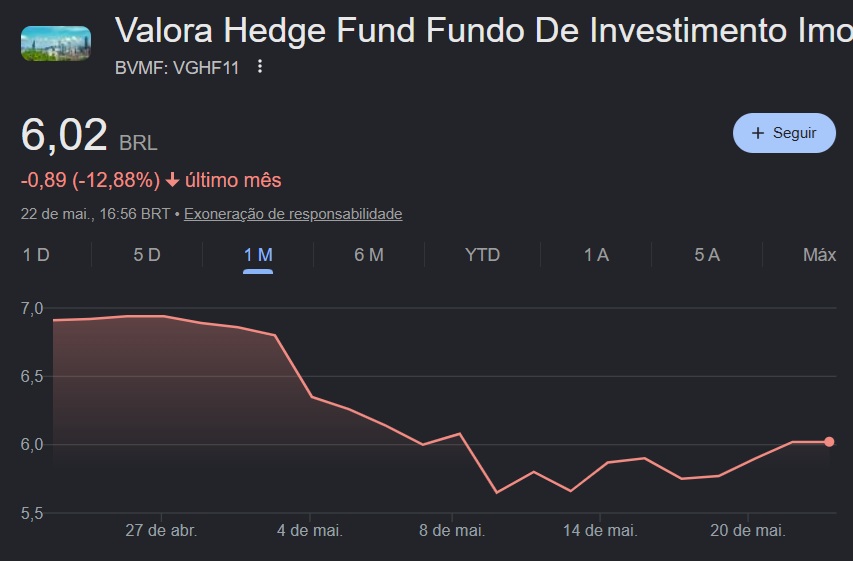Show the Máx range chart
This screenshot has width=853, height=561.
pyautogui.click(x=819, y=255)
